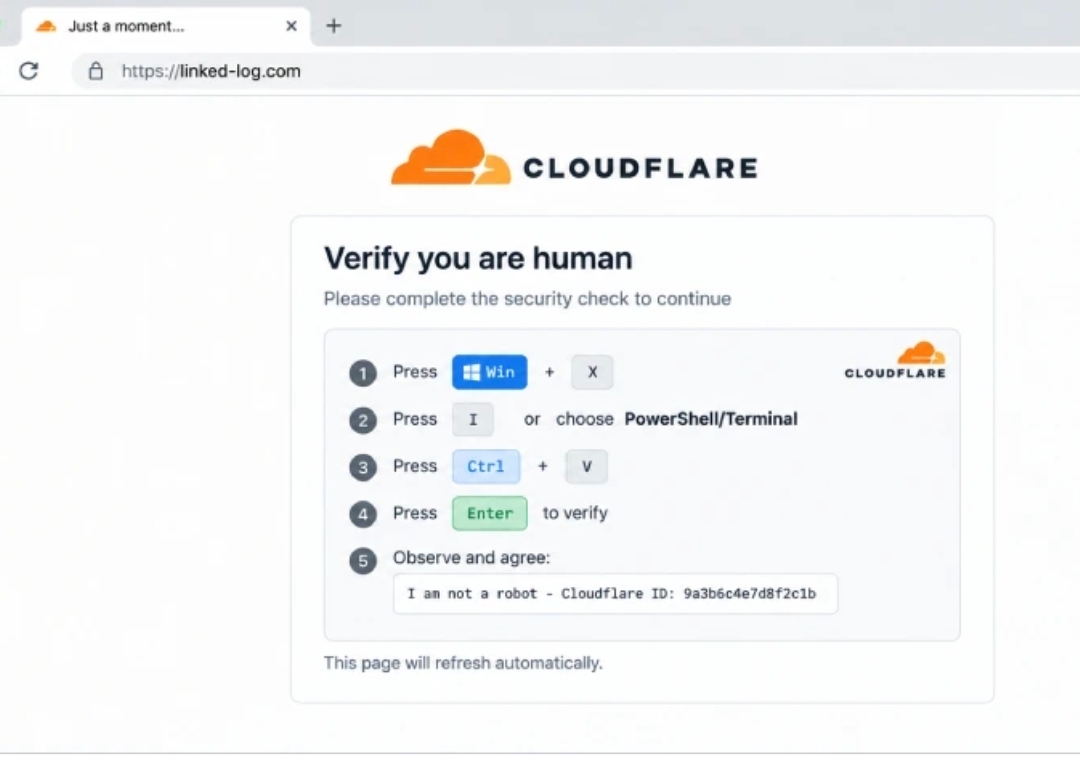Click the Ctrl key button in step 3
The height and width of the screenshot is (765, 1080).
coord(486,466)
